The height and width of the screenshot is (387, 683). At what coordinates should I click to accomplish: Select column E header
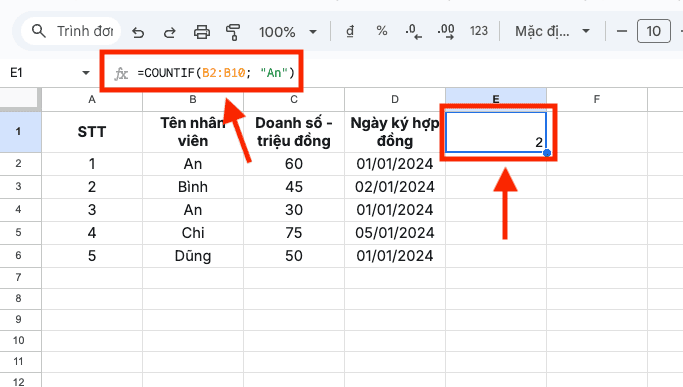tap(496, 99)
